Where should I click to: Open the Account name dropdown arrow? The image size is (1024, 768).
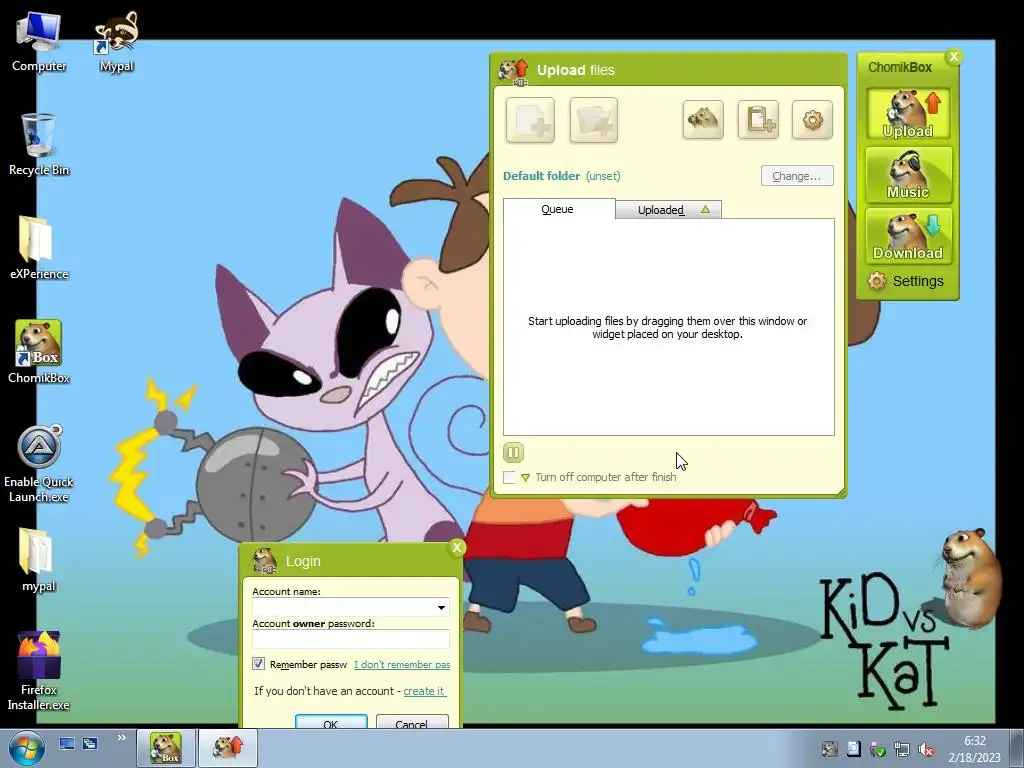point(441,608)
